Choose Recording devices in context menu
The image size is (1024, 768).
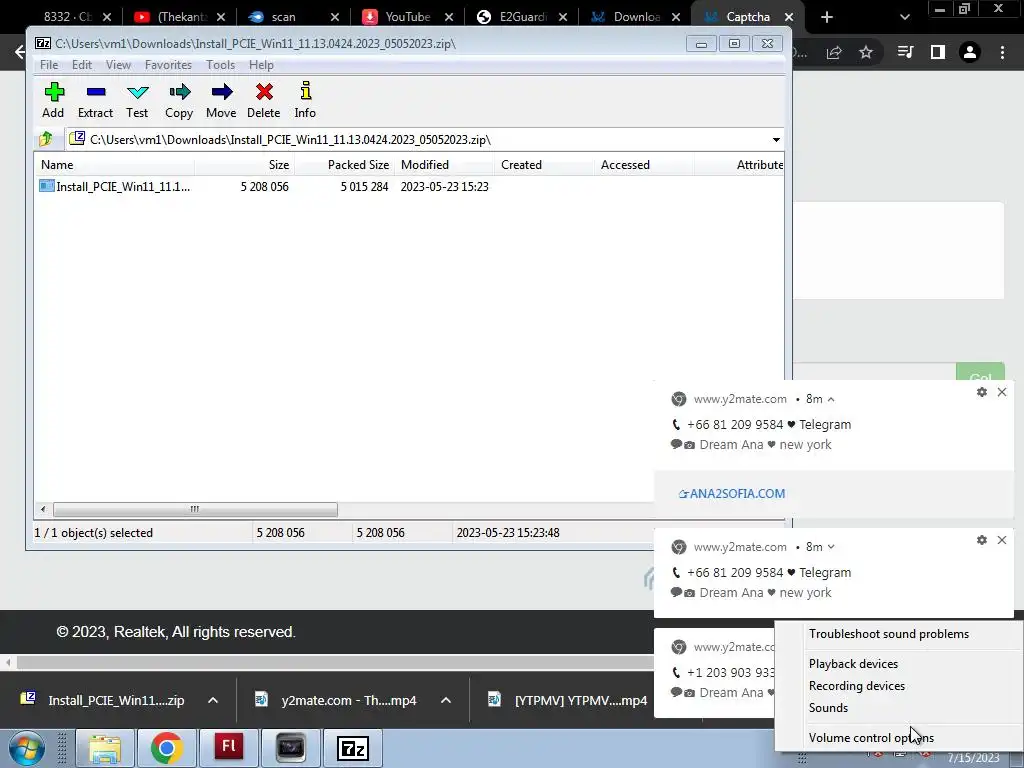pos(857,686)
